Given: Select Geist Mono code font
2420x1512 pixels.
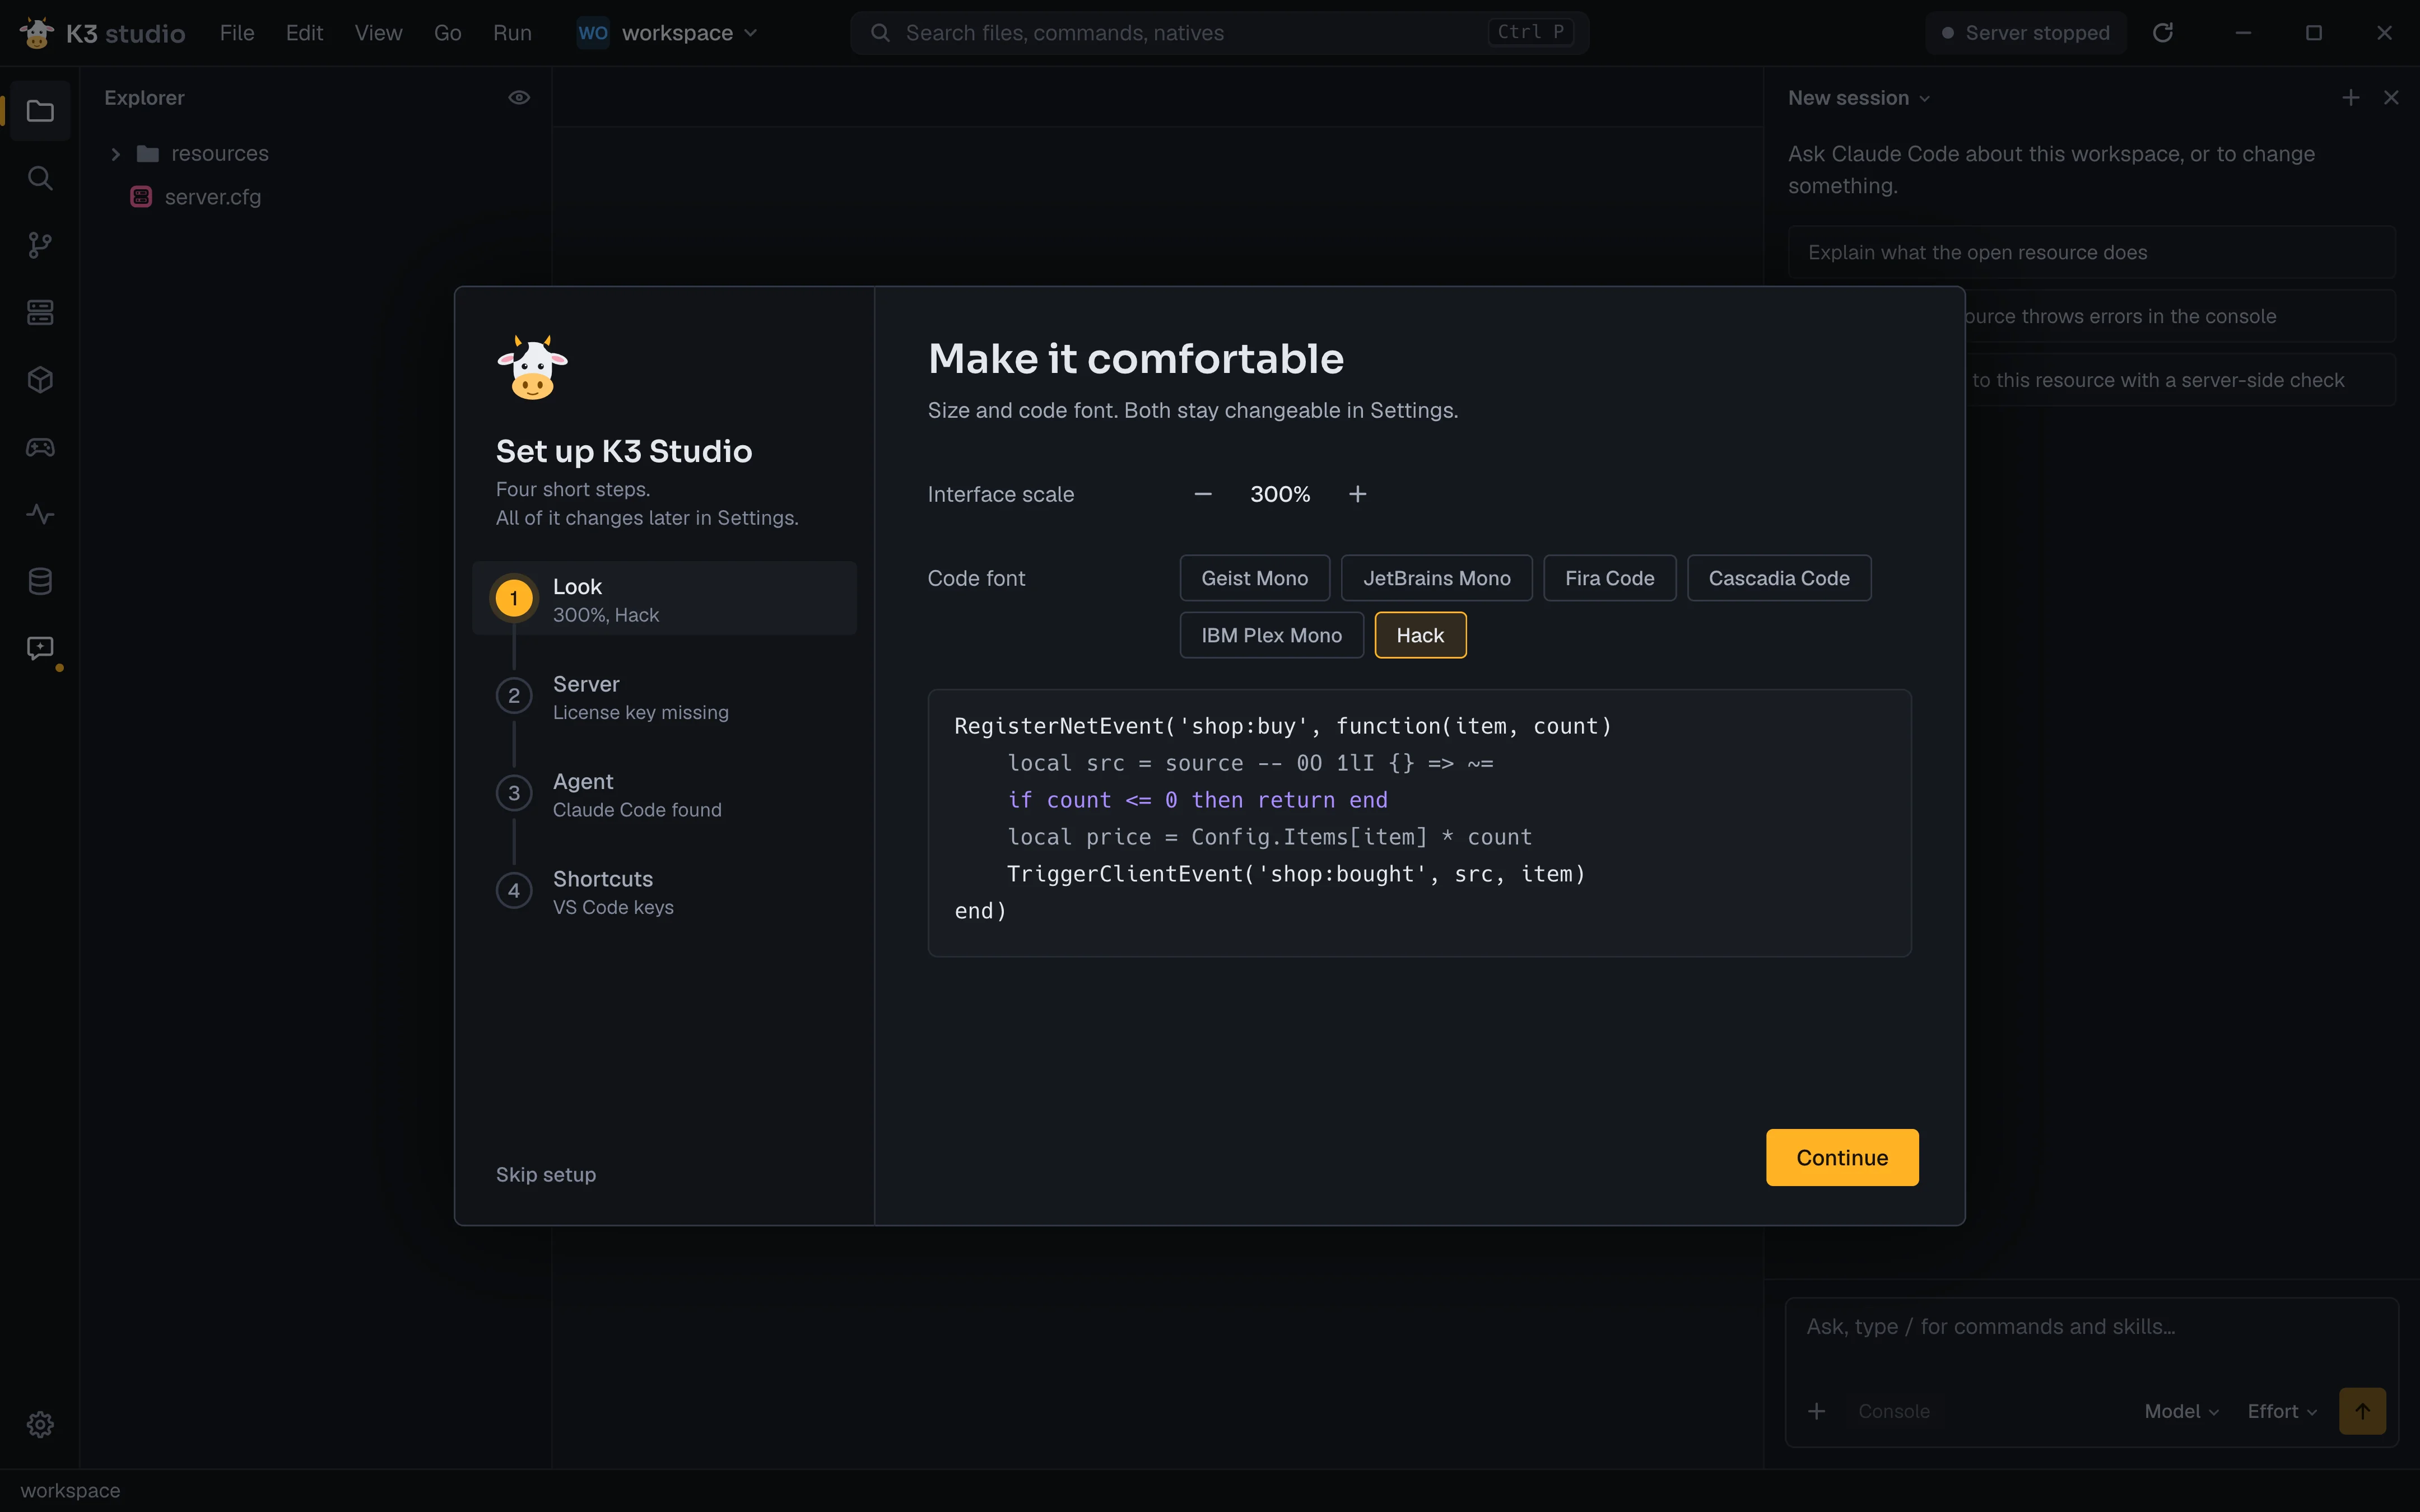Looking at the screenshot, I should point(1254,578).
